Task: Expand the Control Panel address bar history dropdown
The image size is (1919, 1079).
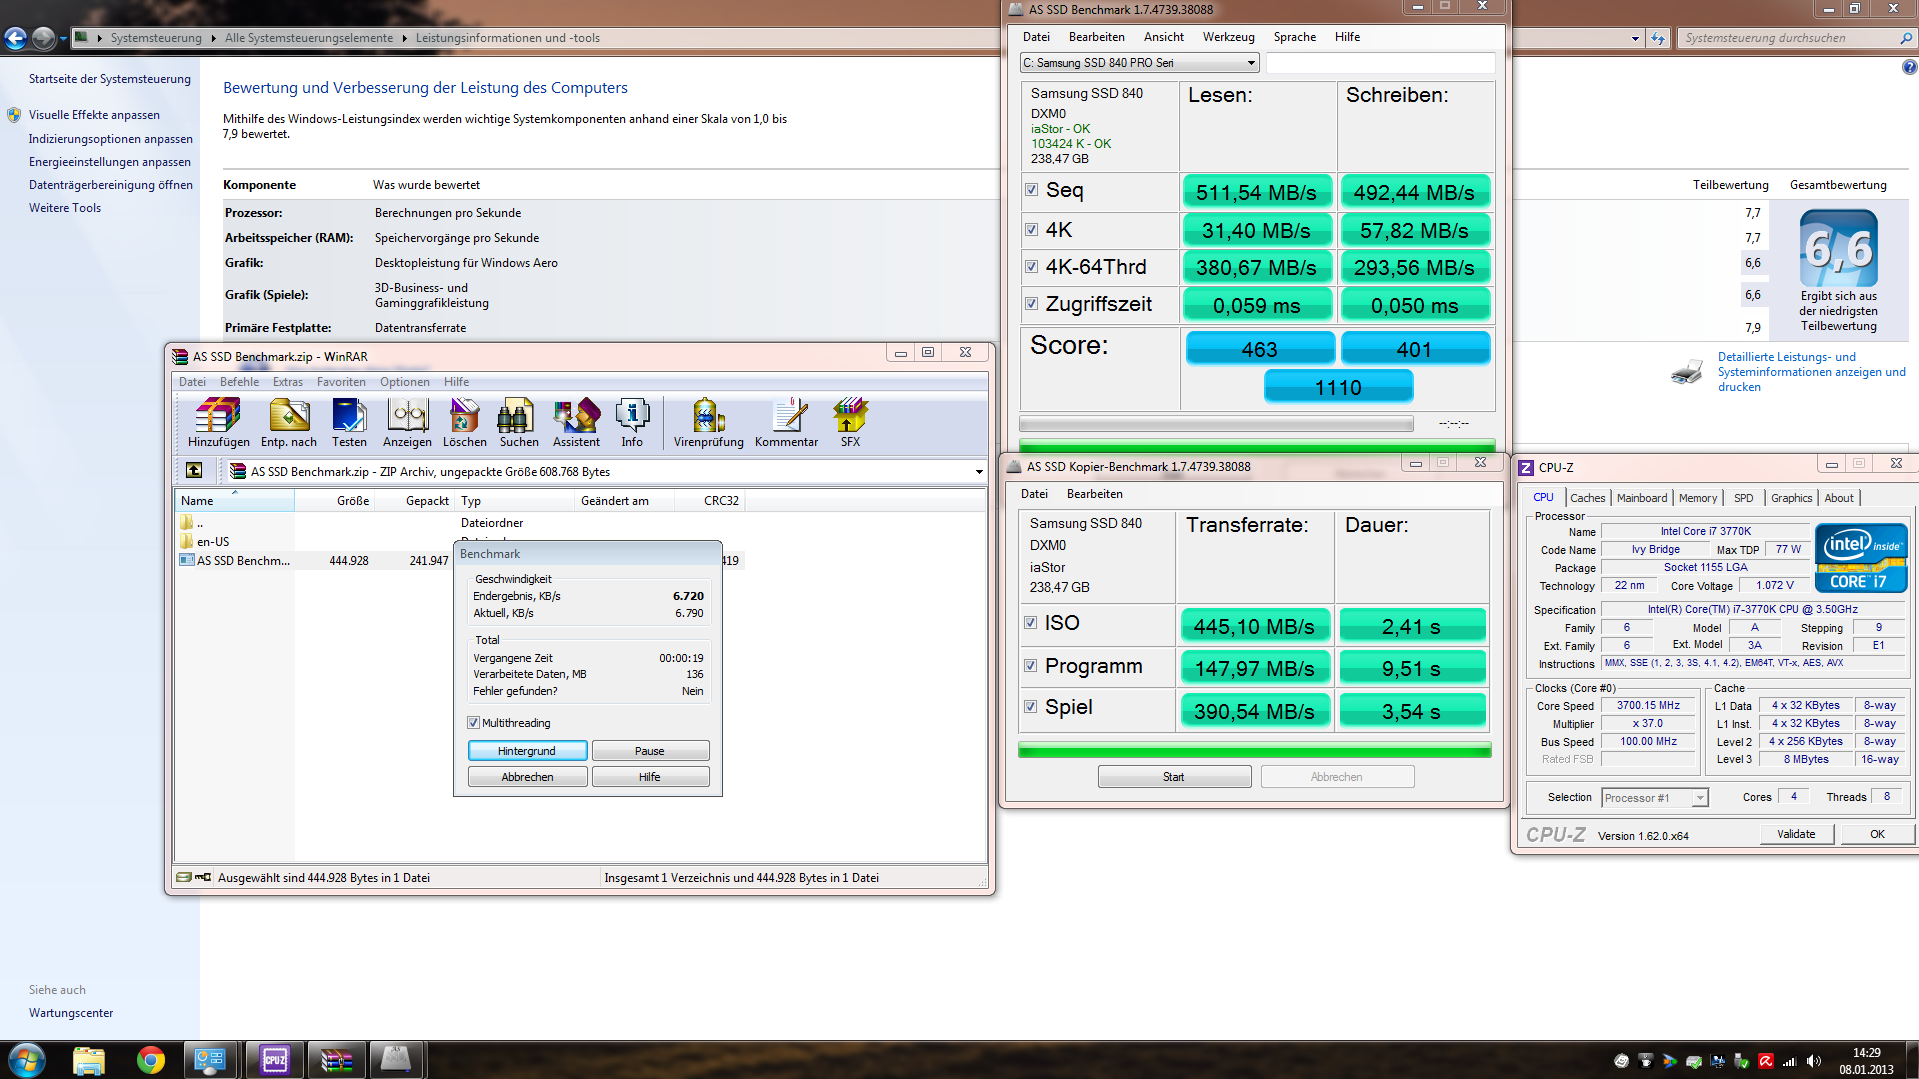Action: click(x=1635, y=38)
